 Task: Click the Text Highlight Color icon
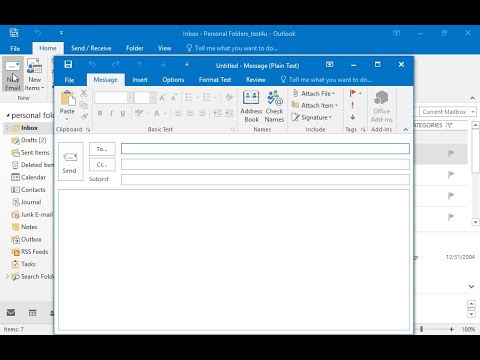click(139, 113)
